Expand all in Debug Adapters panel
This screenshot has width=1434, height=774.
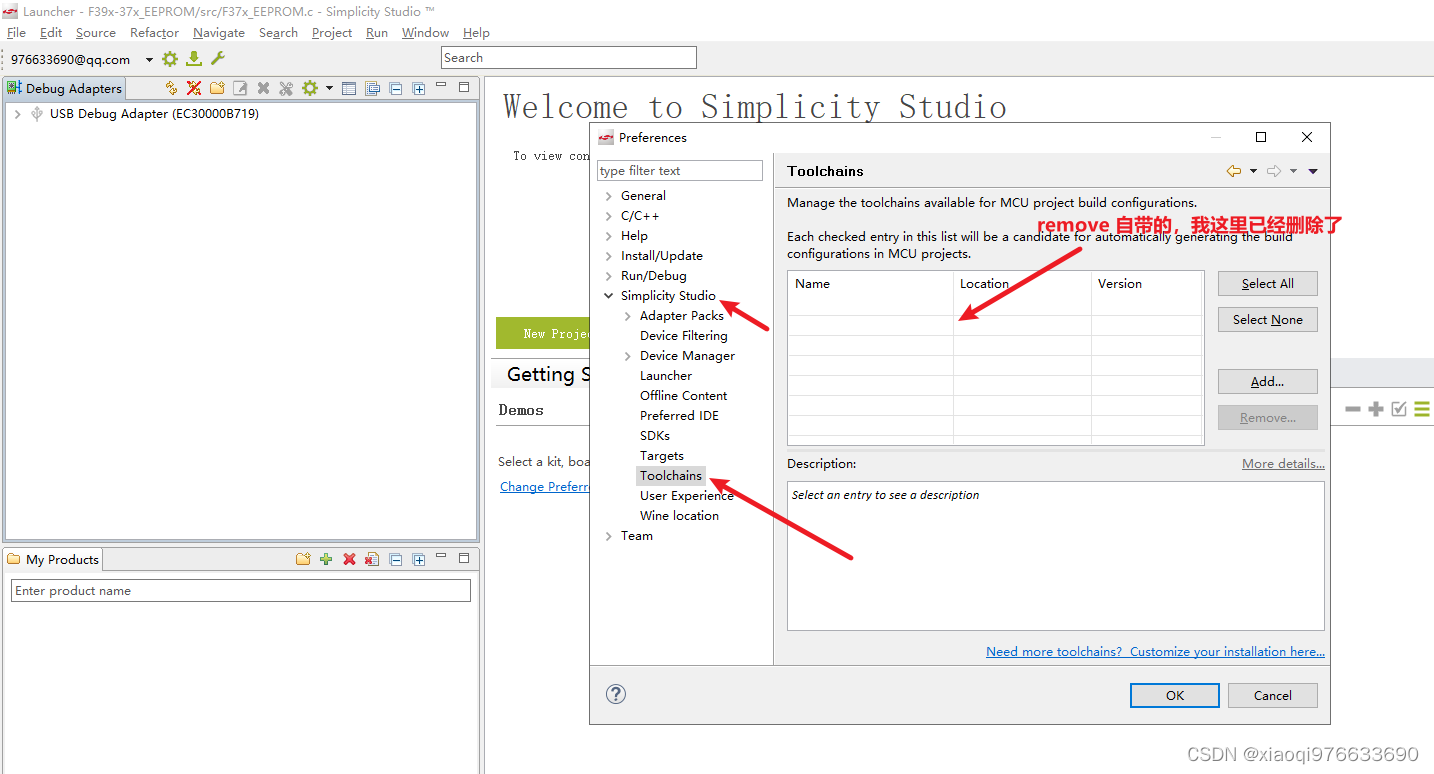pyautogui.click(x=419, y=88)
